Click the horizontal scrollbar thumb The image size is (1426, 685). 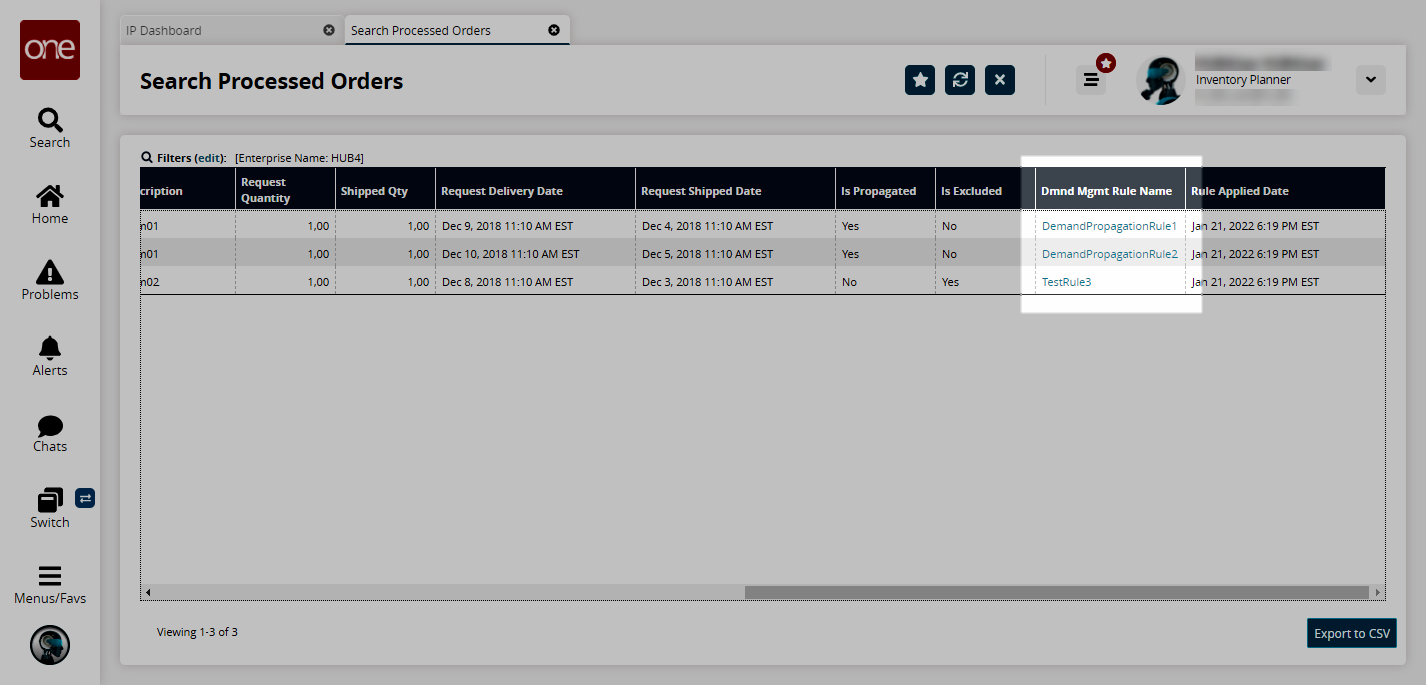(1056, 593)
